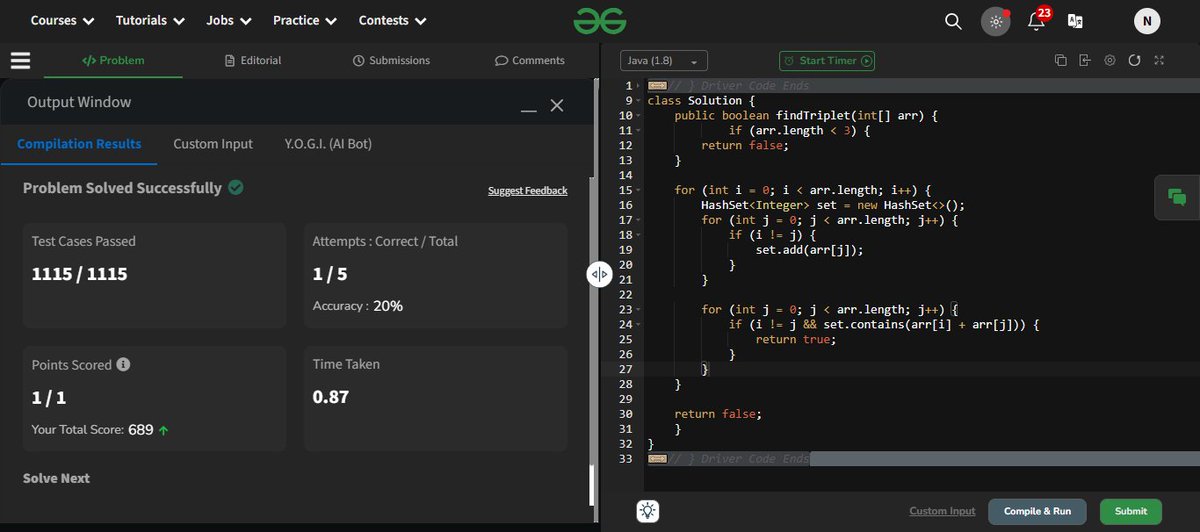
Task: Open the Java (1.8) language dropdown
Action: (x=664, y=61)
